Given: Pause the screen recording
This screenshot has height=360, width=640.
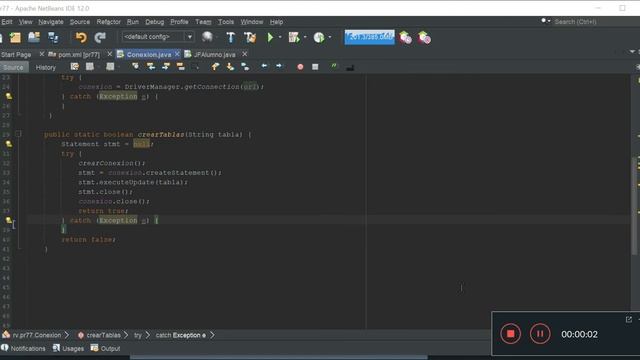Looking at the screenshot, I should tap(540, 334).
